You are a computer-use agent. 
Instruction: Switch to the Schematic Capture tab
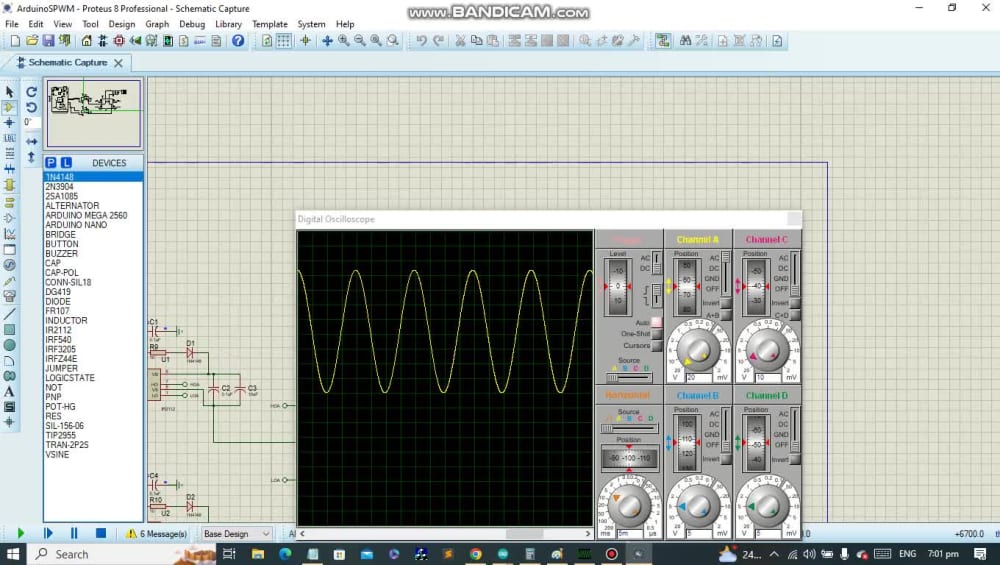pos(68,62)
